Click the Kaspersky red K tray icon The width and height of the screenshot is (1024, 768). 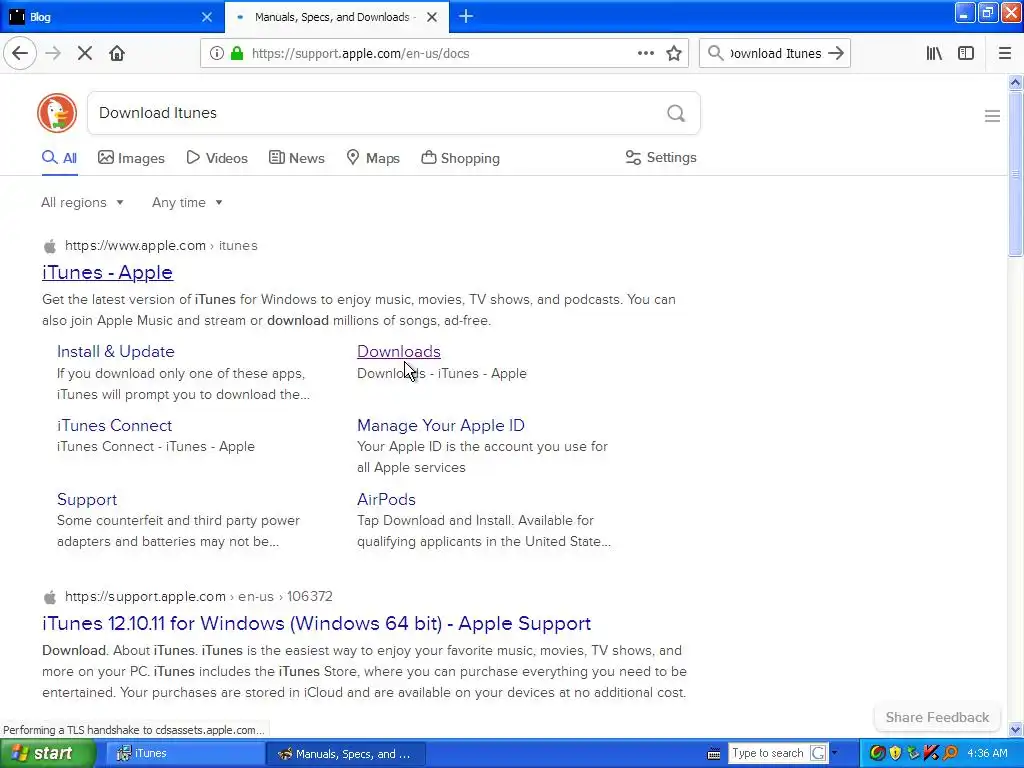point(931,753)
